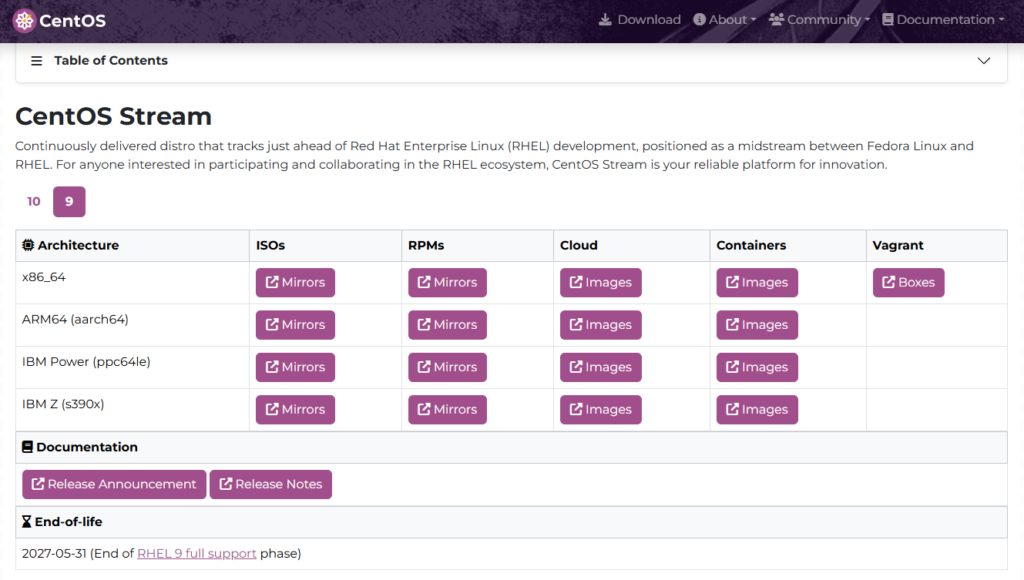Click the IBM Z ISOs Mirrors button
The width and height of the screenshot is (1024, 580).
295,410
